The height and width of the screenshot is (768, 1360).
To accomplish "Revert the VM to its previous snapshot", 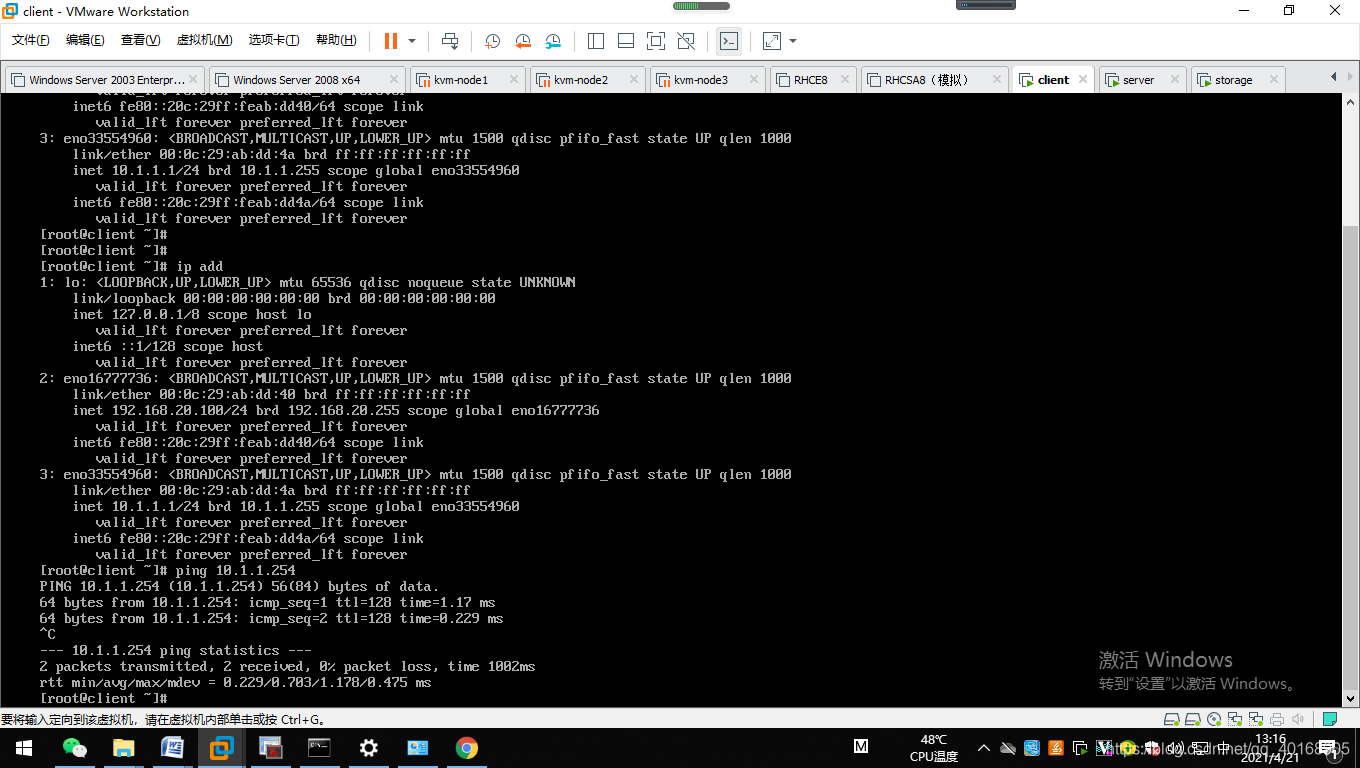I will (x=523, y=41).
